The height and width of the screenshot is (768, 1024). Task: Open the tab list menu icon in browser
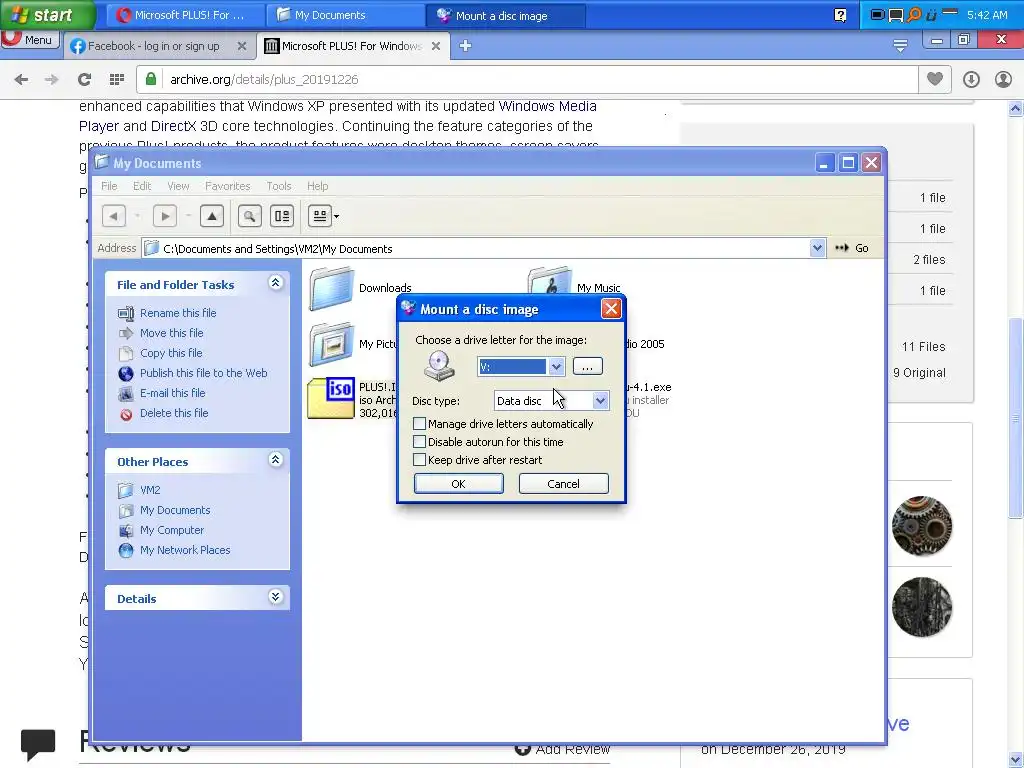pos(901,45)
